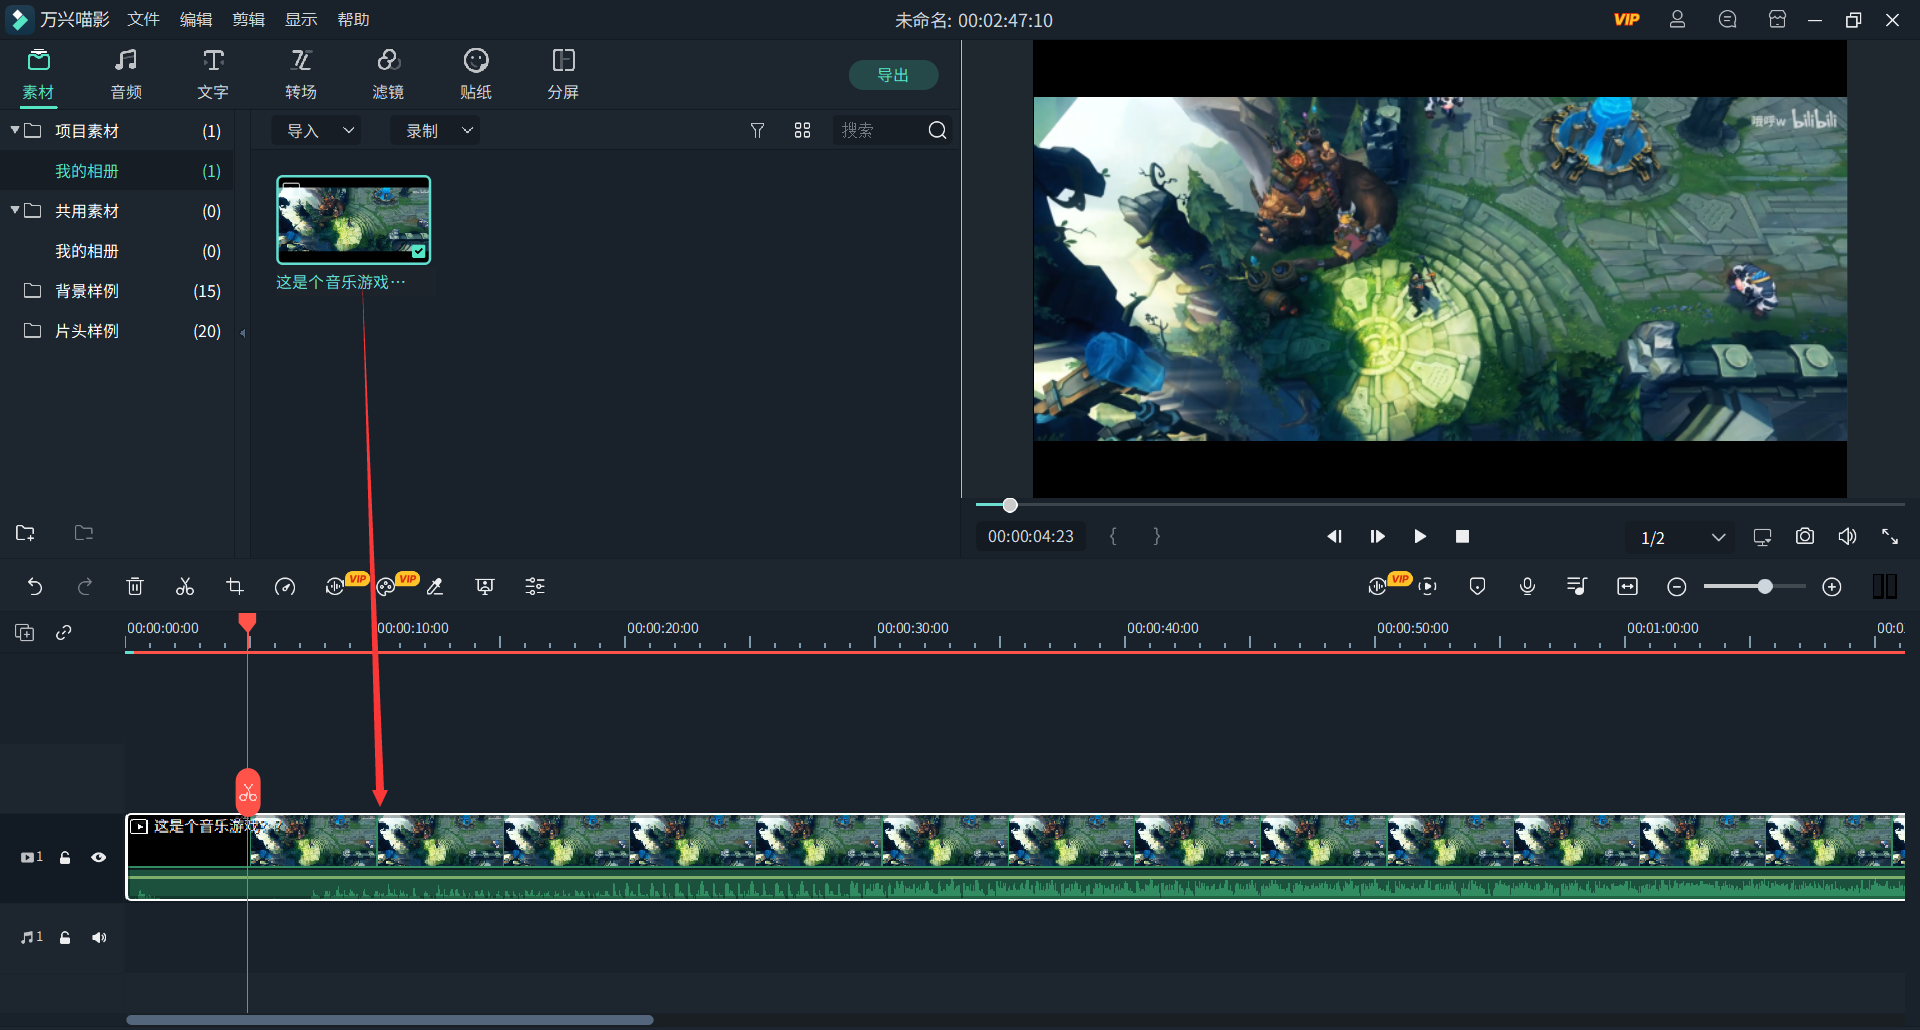
Task: Click the trash delete icon in toolbar
Action: 135,587
